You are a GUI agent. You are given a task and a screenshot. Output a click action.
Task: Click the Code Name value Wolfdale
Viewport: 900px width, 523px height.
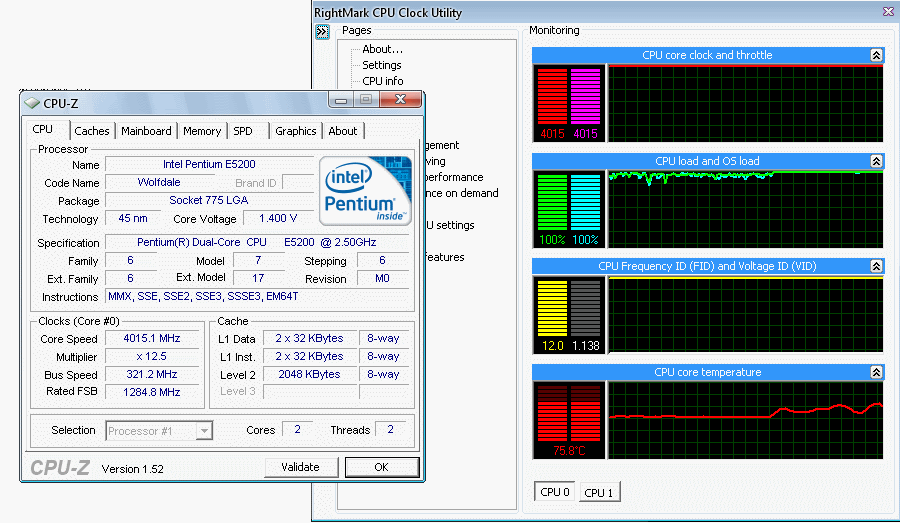click(159, 183)
